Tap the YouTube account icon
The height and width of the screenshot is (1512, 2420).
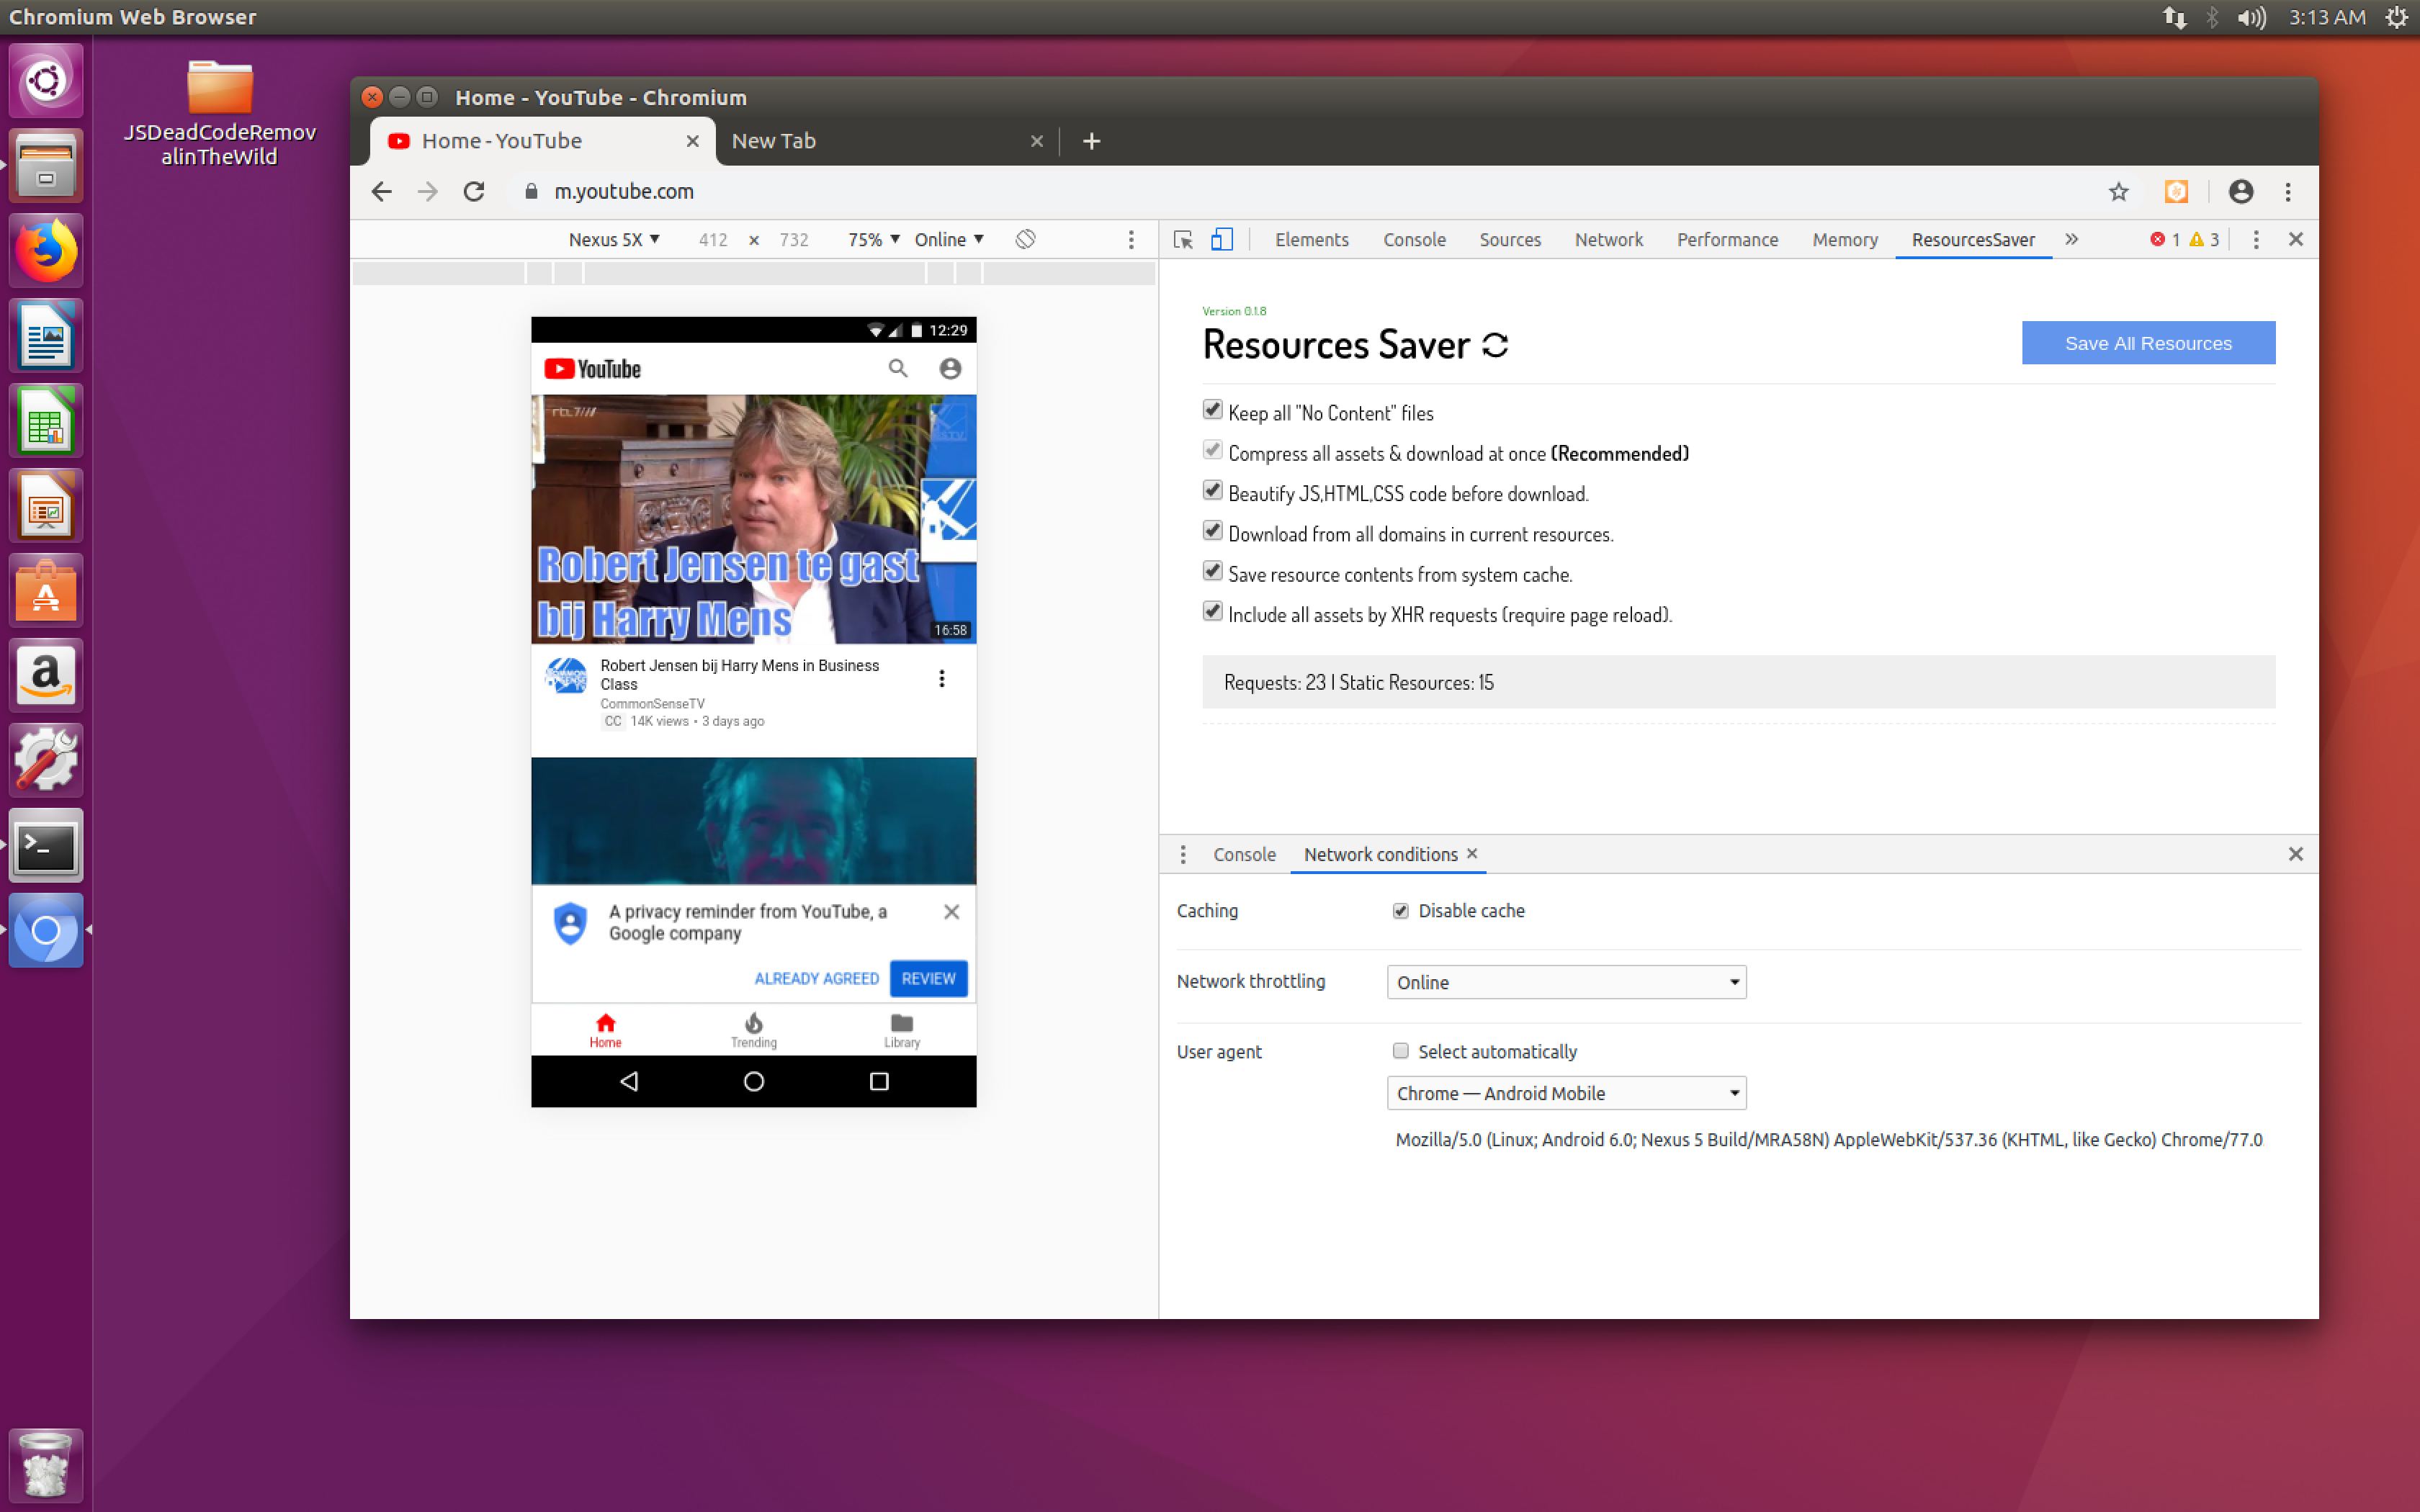point(950,369)
